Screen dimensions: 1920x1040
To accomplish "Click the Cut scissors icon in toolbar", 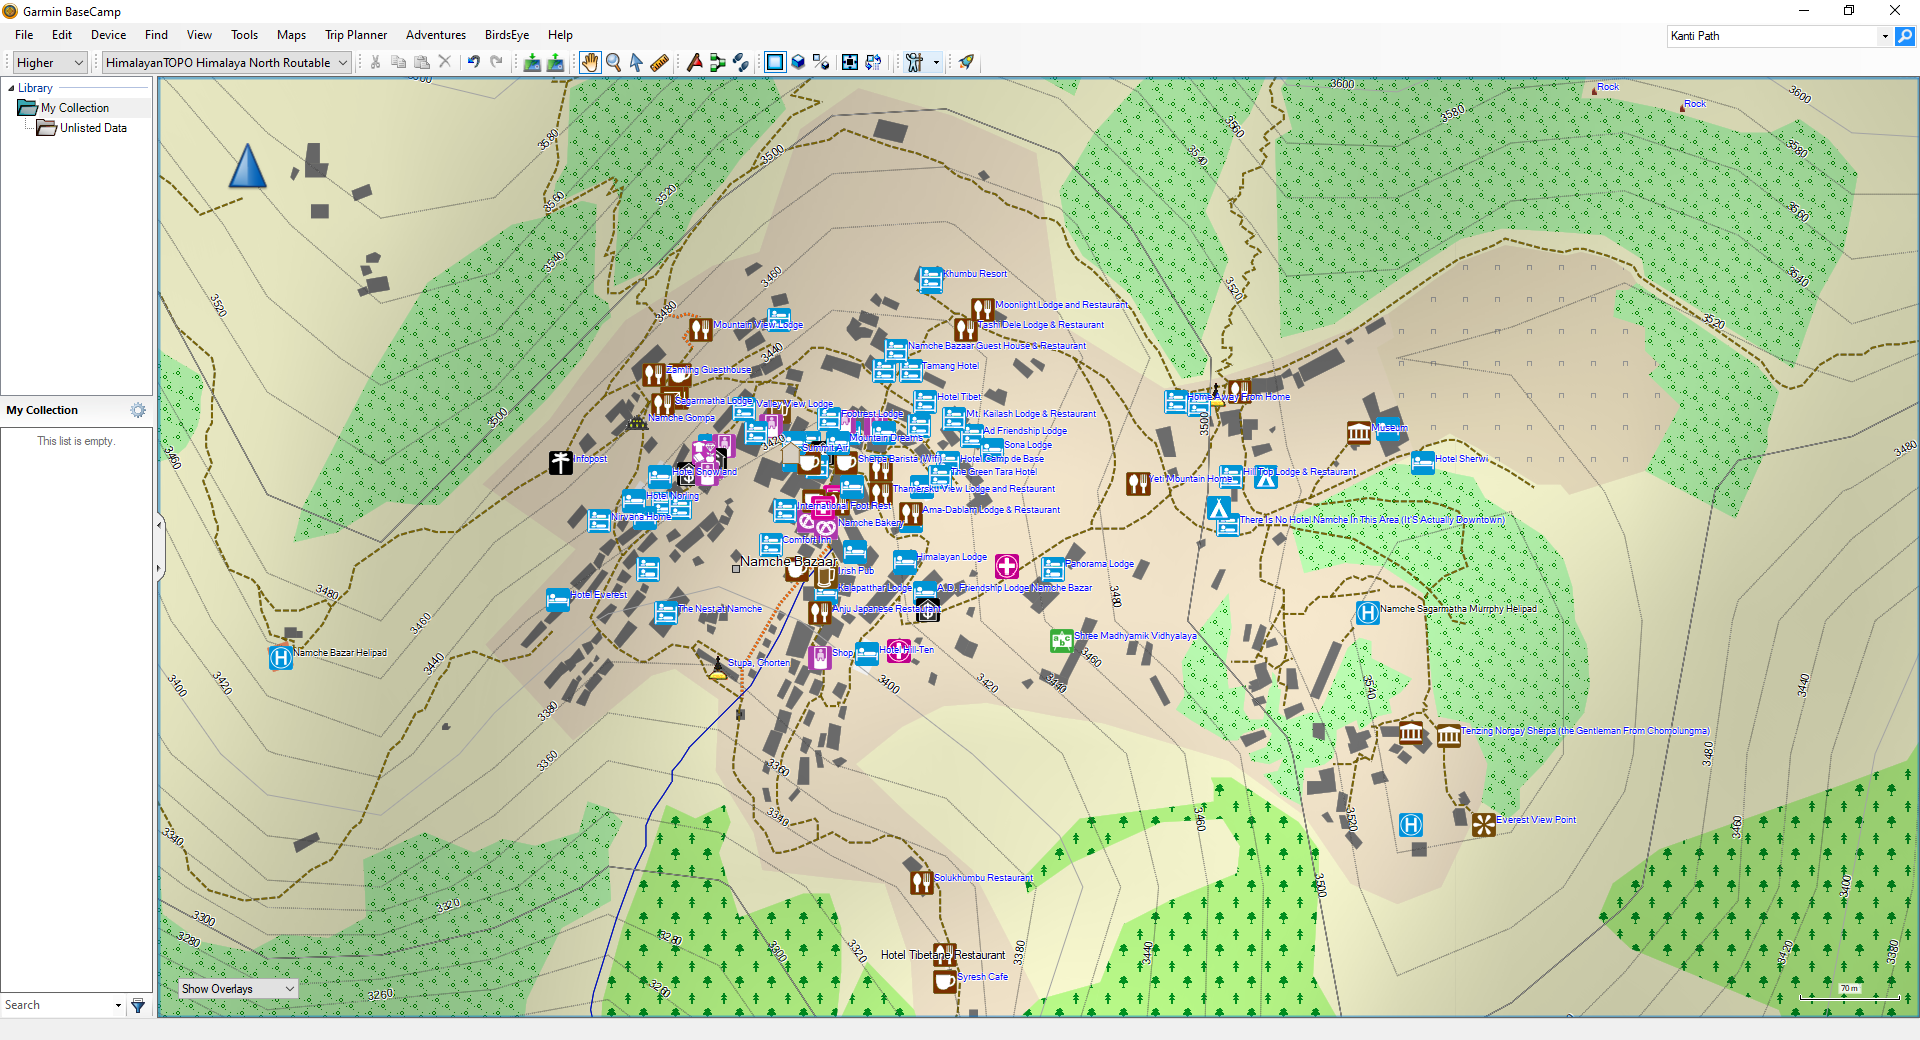I will click(x=376, y=62).
